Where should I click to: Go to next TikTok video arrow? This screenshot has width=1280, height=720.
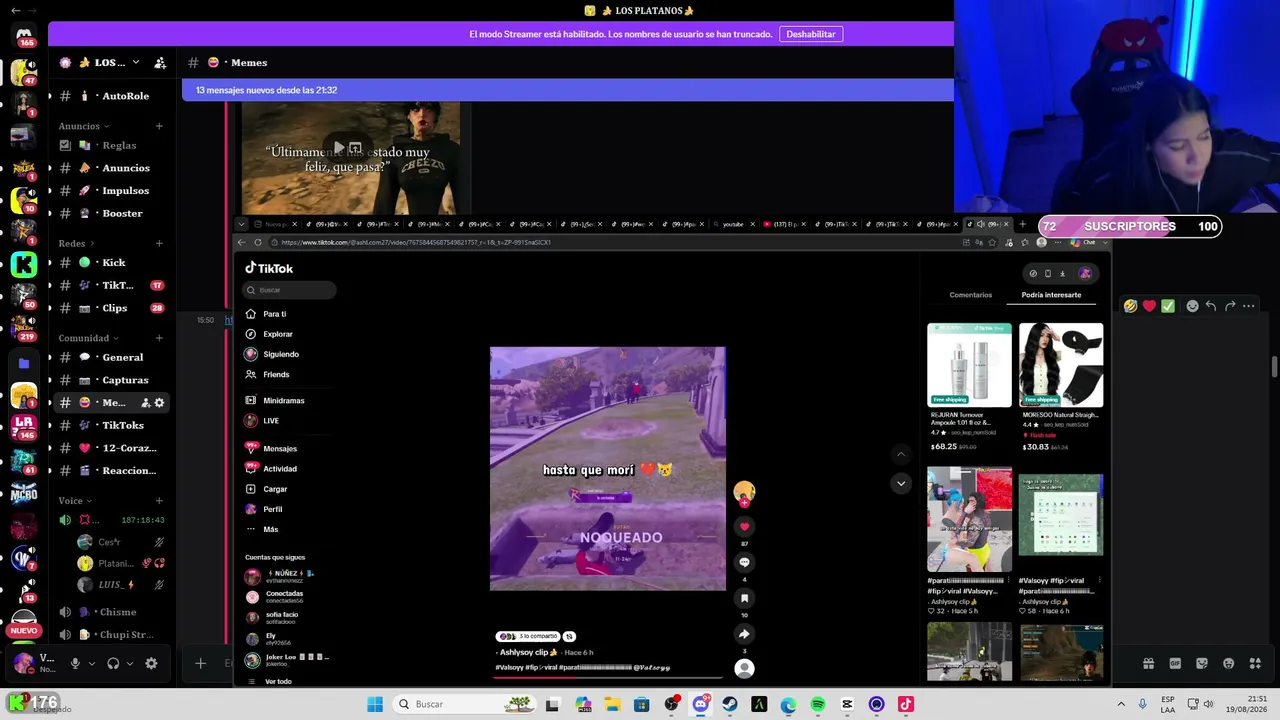tap(901, 484)
